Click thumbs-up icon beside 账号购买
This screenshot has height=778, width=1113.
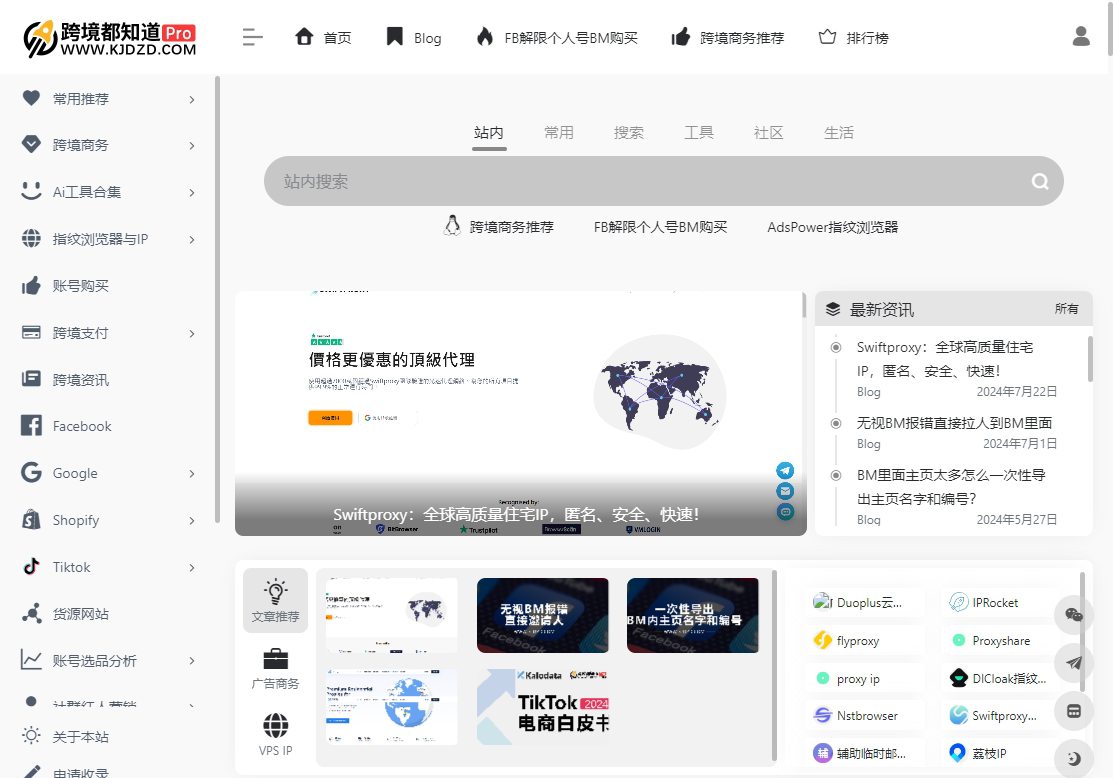[31, 285]
